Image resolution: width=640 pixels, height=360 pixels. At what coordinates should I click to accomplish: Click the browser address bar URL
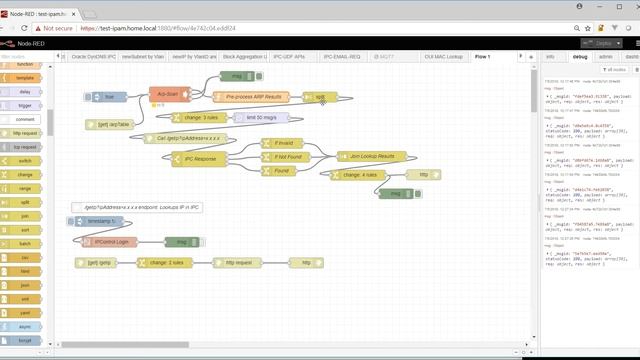(158, 28)
